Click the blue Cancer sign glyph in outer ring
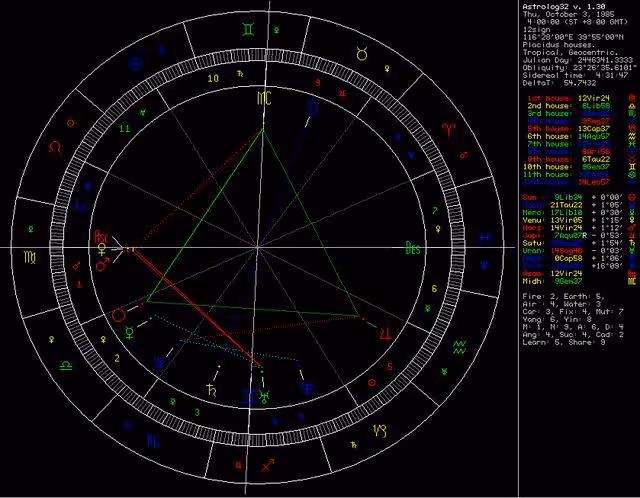Viewport: 640px width, 498px height. click(136, 64)
